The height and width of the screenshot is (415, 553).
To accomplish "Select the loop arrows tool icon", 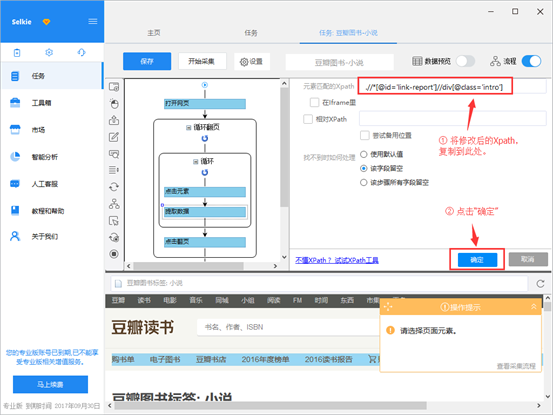I will pos(114,187).
